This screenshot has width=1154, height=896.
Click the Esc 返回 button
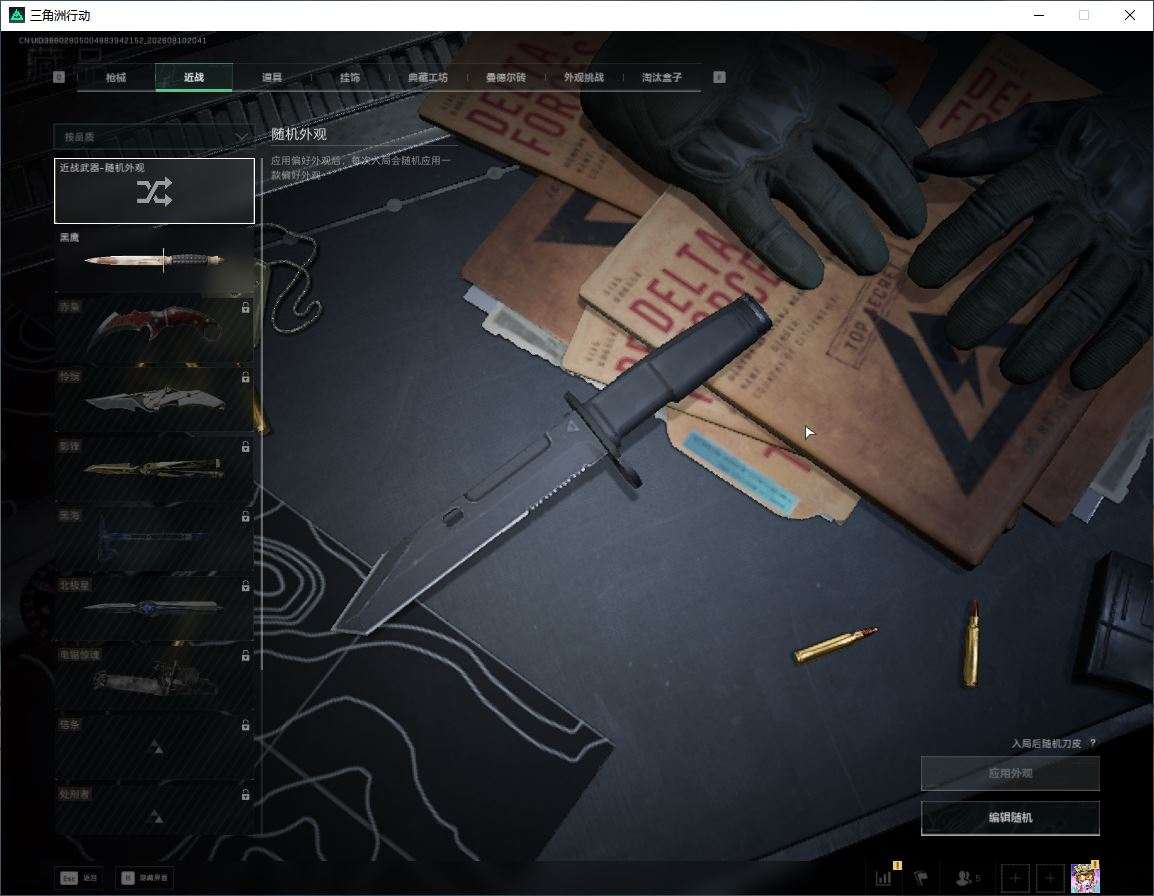79,878
